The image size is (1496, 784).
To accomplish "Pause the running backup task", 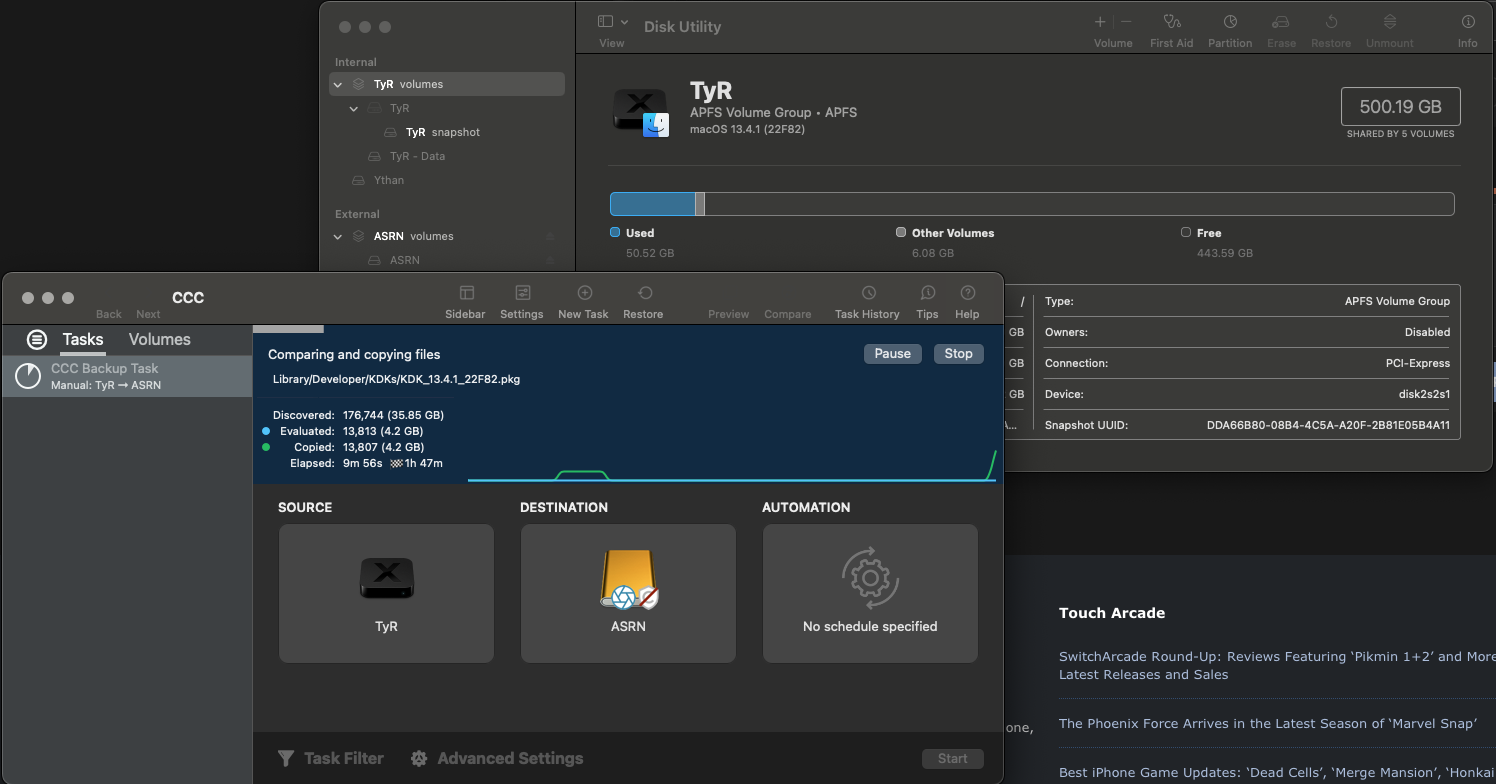I will coord(893,353).
